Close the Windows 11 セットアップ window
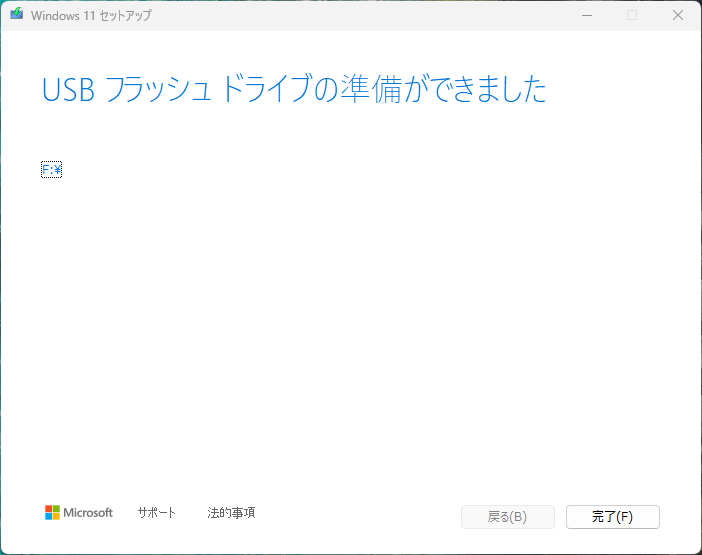 [x=678, y=15]
